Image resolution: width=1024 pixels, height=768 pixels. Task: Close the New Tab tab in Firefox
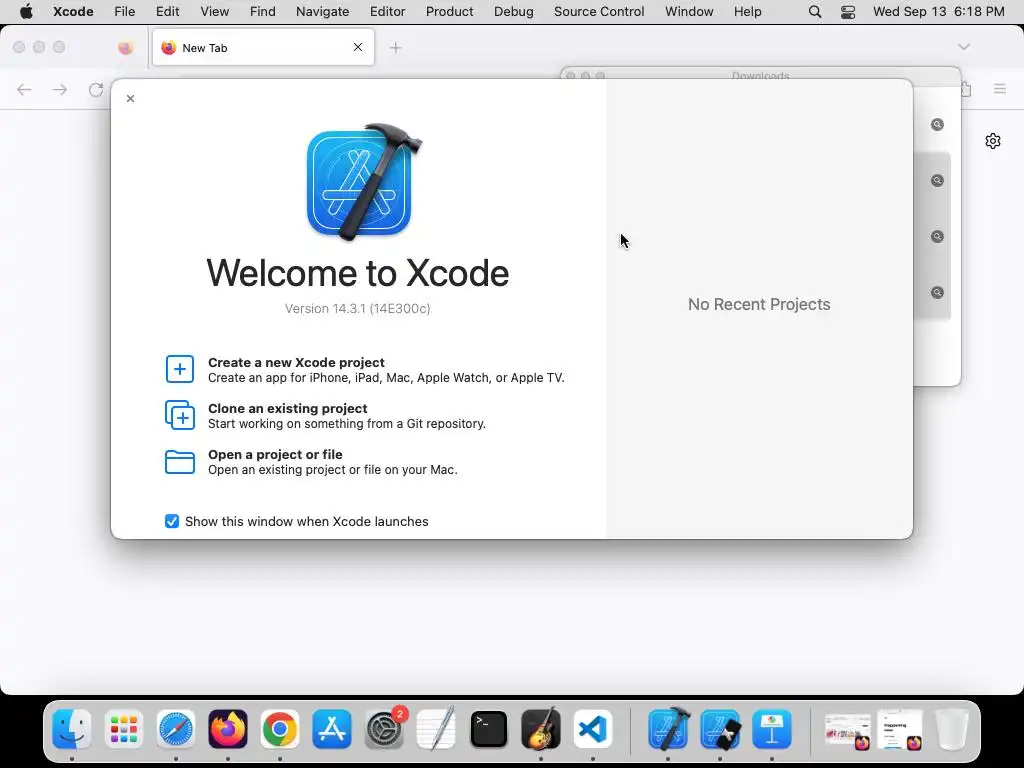coord(358,47)
